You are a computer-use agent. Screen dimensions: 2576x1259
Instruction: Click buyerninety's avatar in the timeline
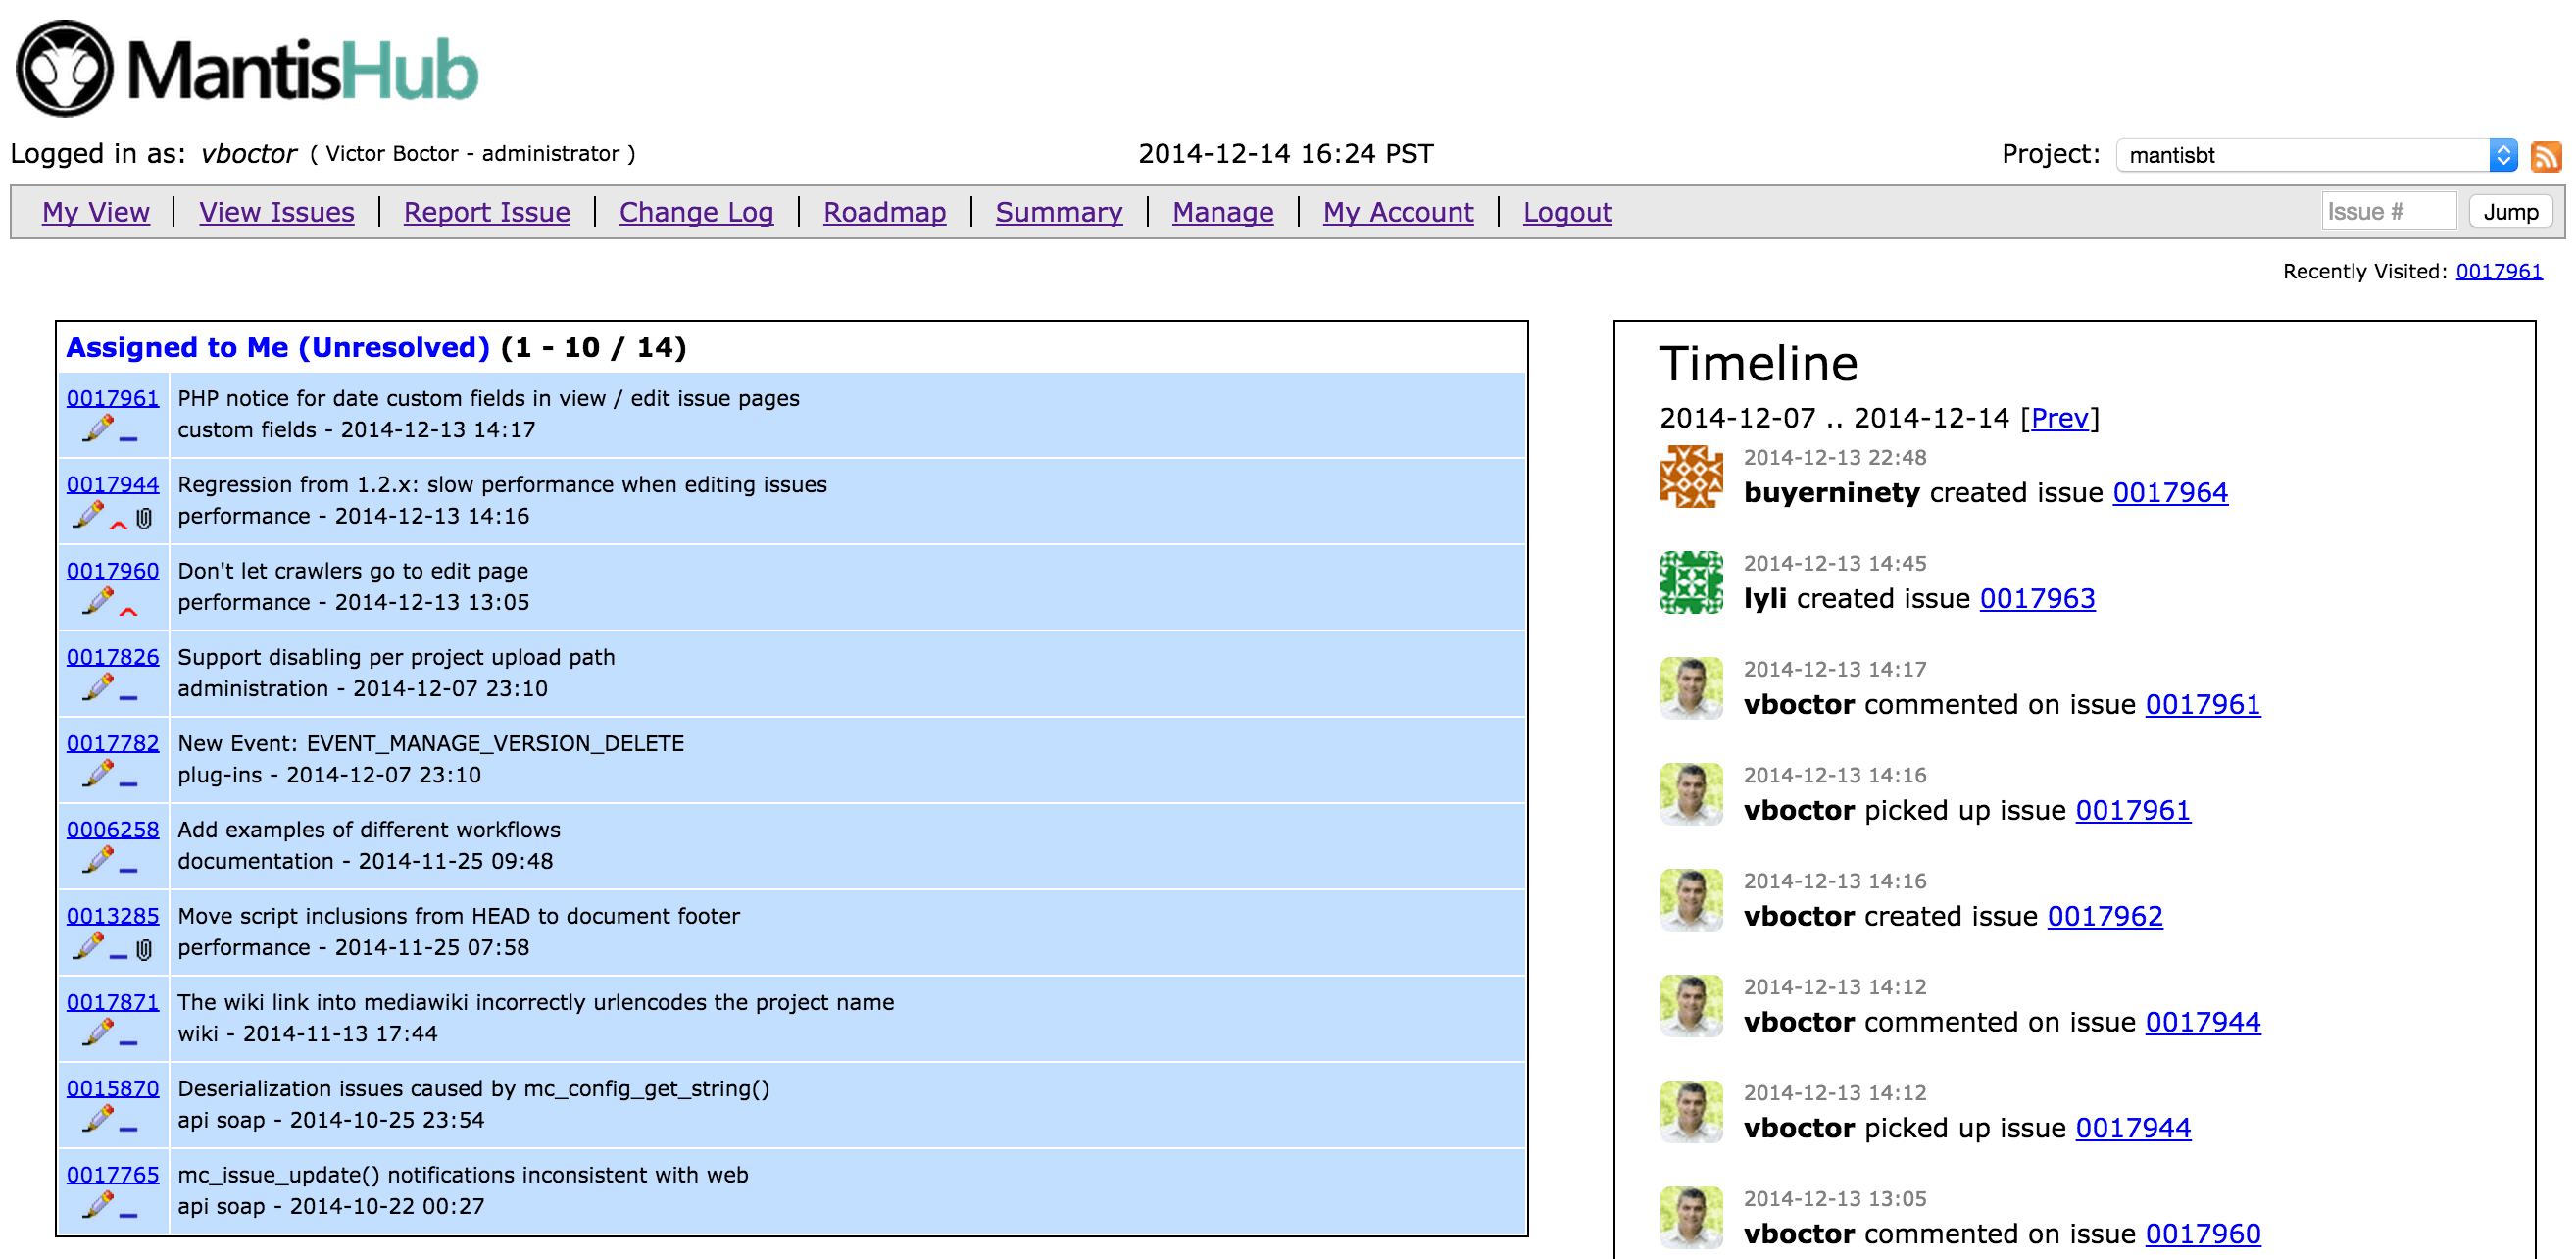point(1691,476)
